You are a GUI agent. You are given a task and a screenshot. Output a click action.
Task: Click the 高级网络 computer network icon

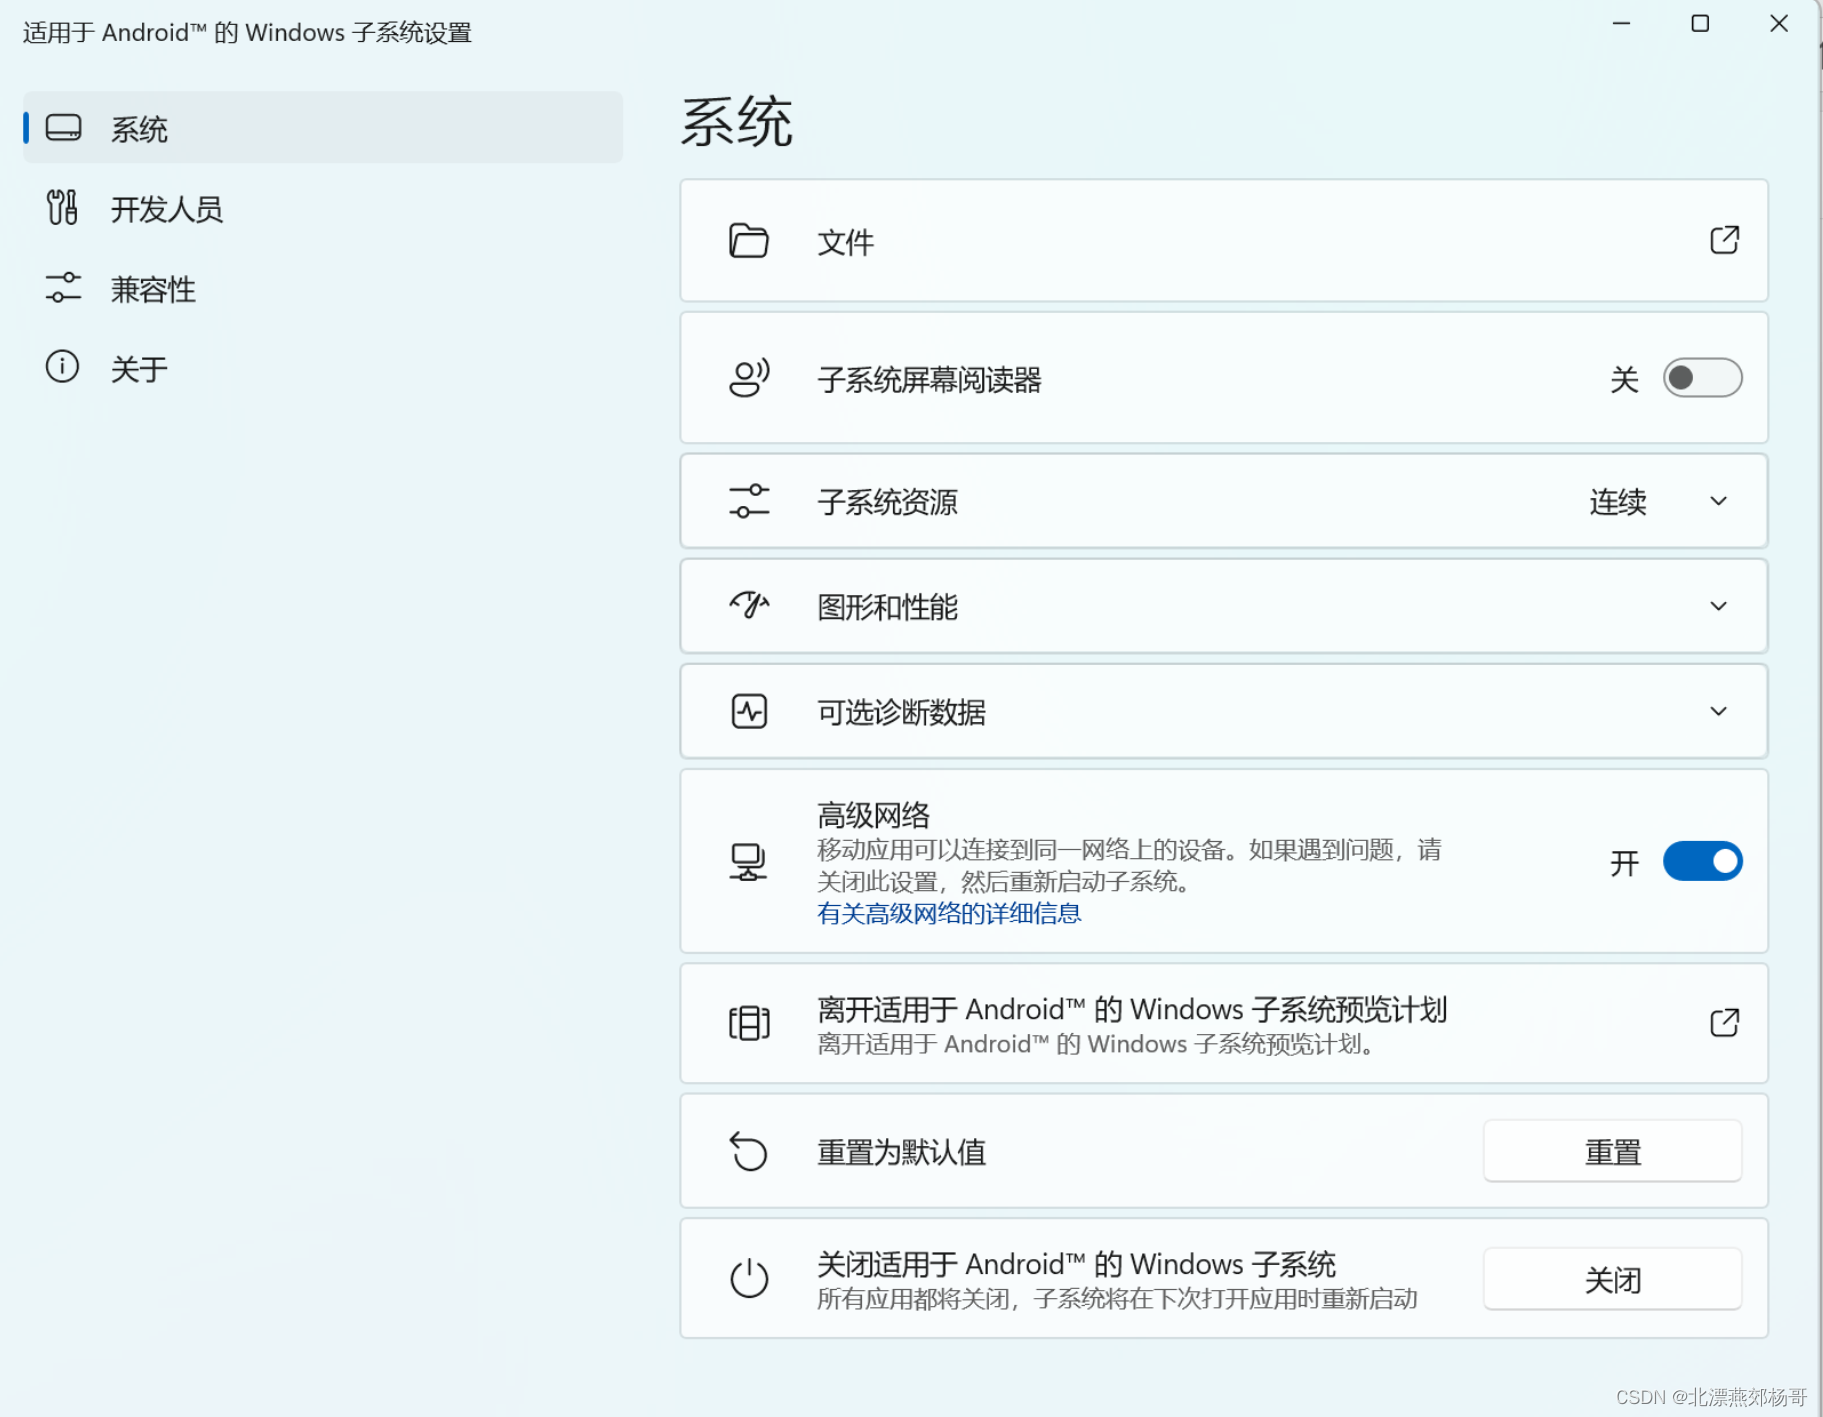click(748, 862)
